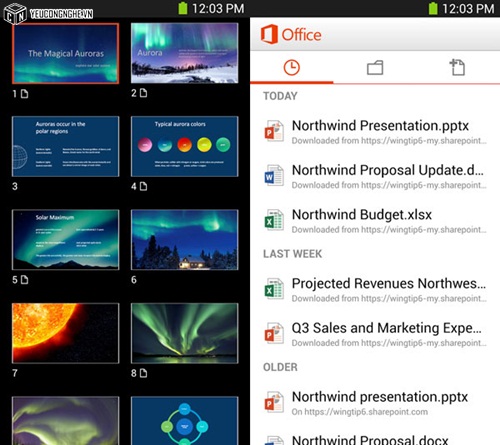
Task: Select the circular cycle diagram slide
Action: (185, 421)
